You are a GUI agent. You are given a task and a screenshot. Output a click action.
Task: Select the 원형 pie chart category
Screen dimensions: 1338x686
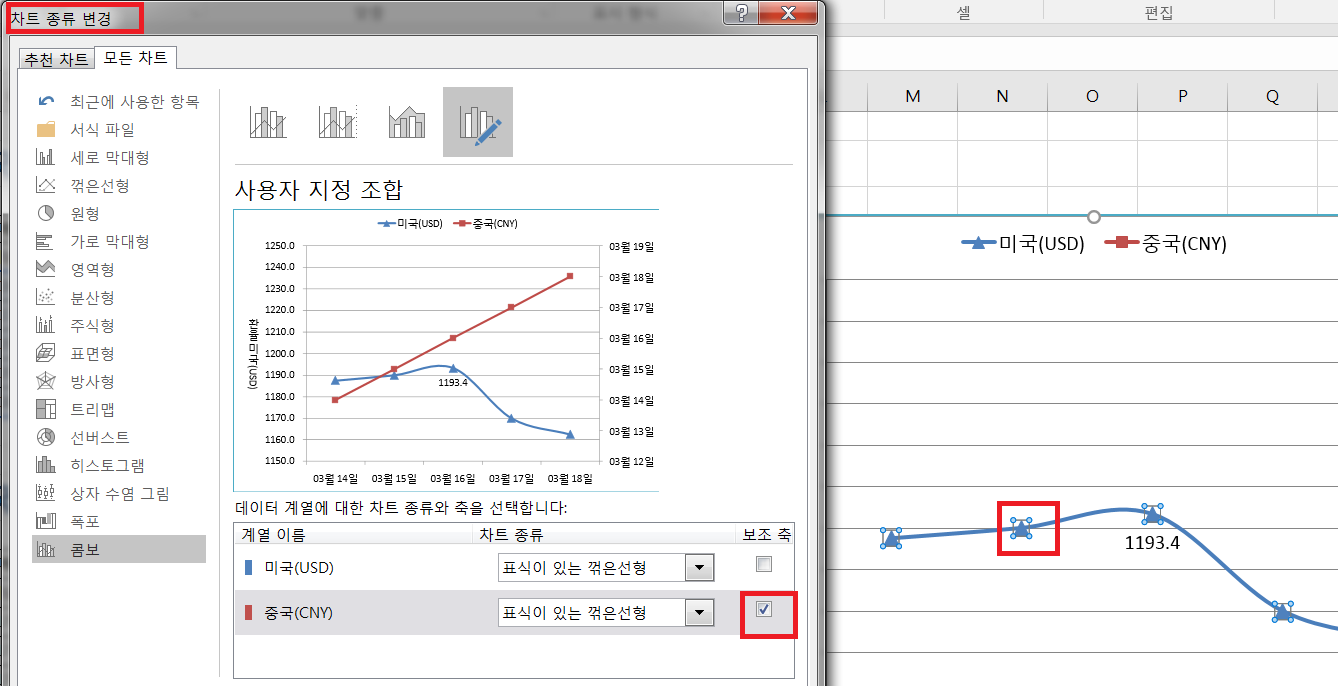tap(84, 214)
